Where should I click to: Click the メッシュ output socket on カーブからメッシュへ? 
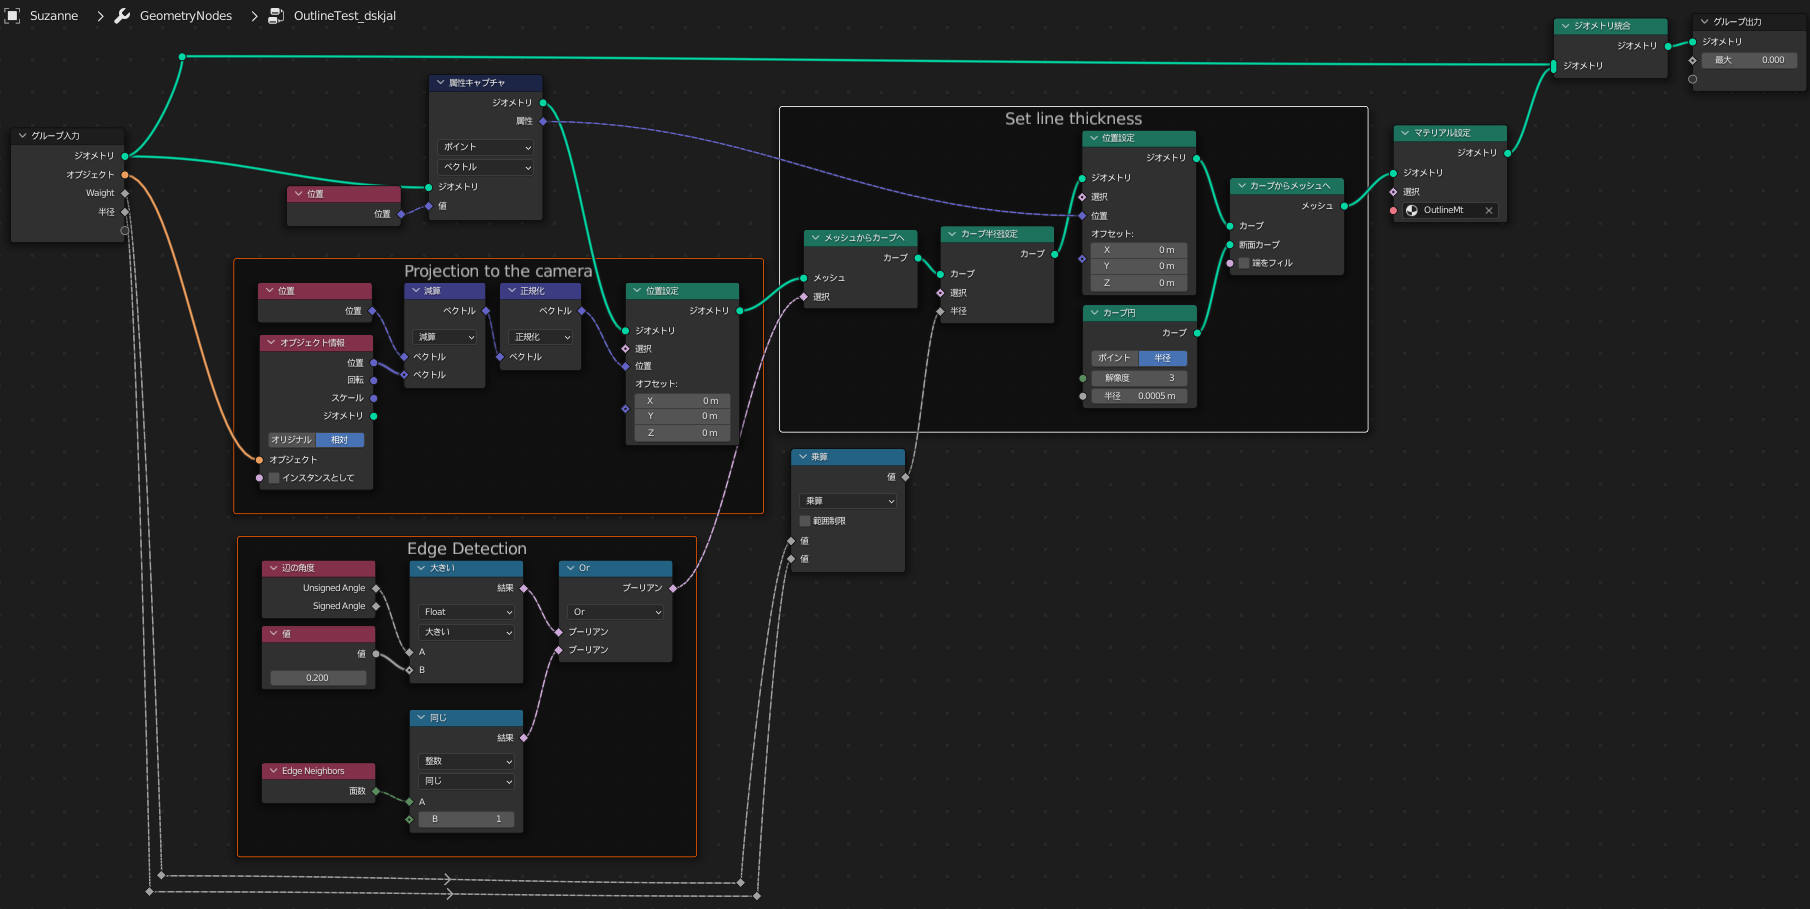click(x=1344, y=206)
